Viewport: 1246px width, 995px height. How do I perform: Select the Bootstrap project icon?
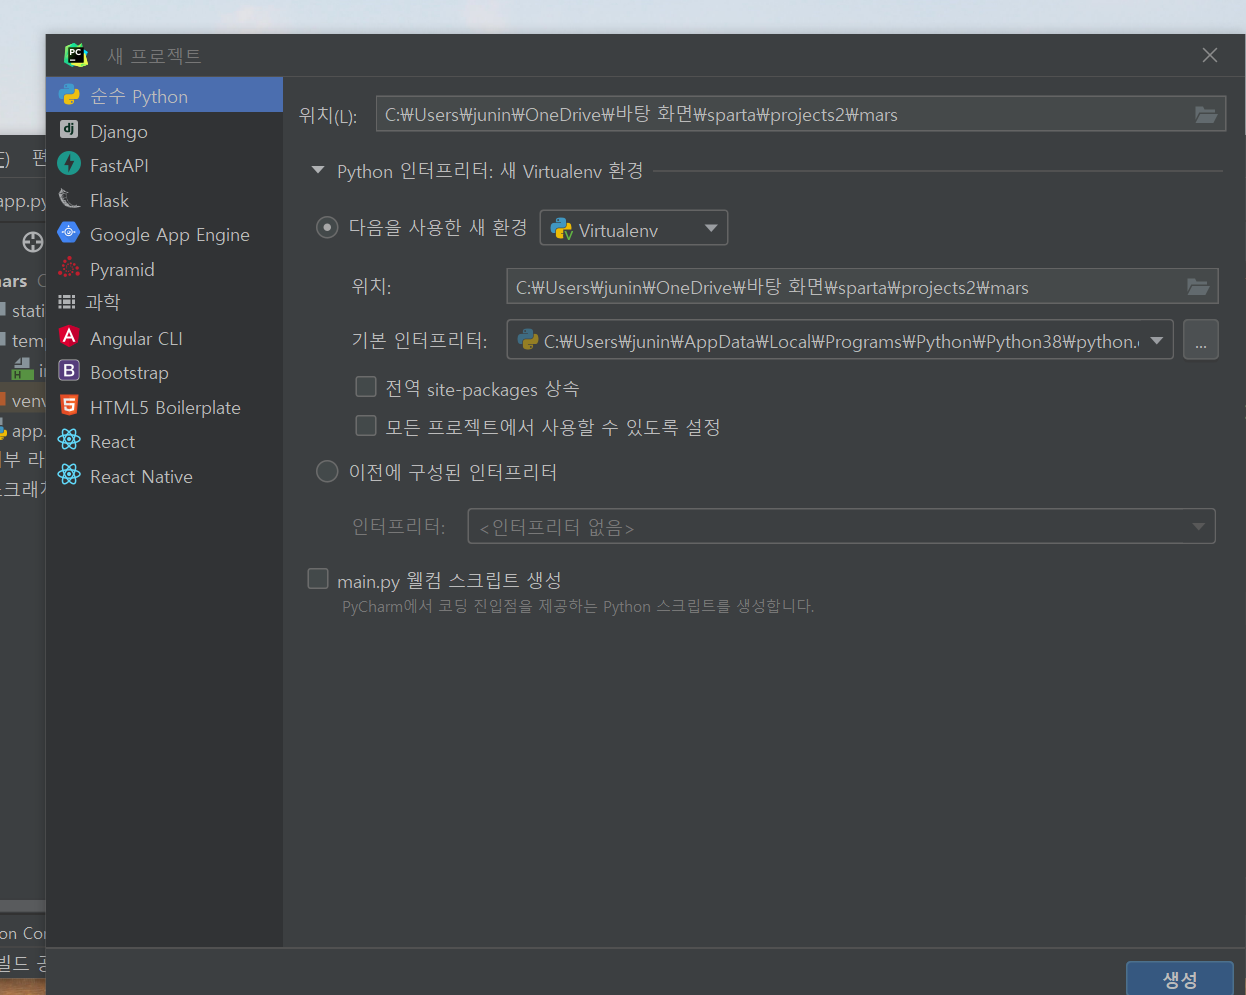coord(69,371)
